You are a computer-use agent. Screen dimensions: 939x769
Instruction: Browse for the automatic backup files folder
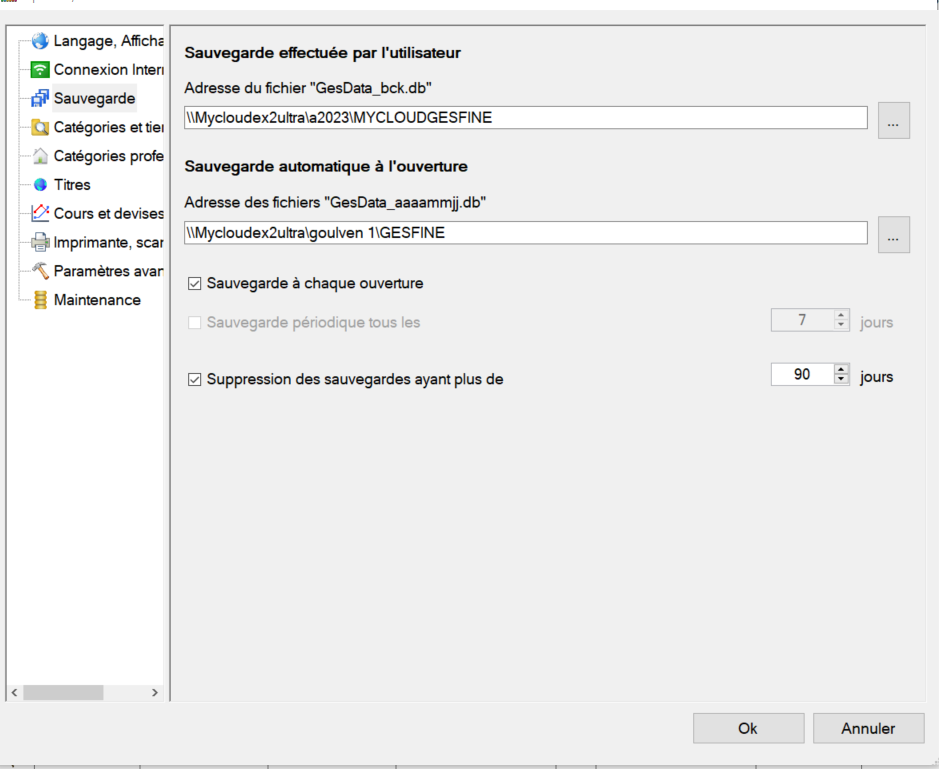coord(894,235)
